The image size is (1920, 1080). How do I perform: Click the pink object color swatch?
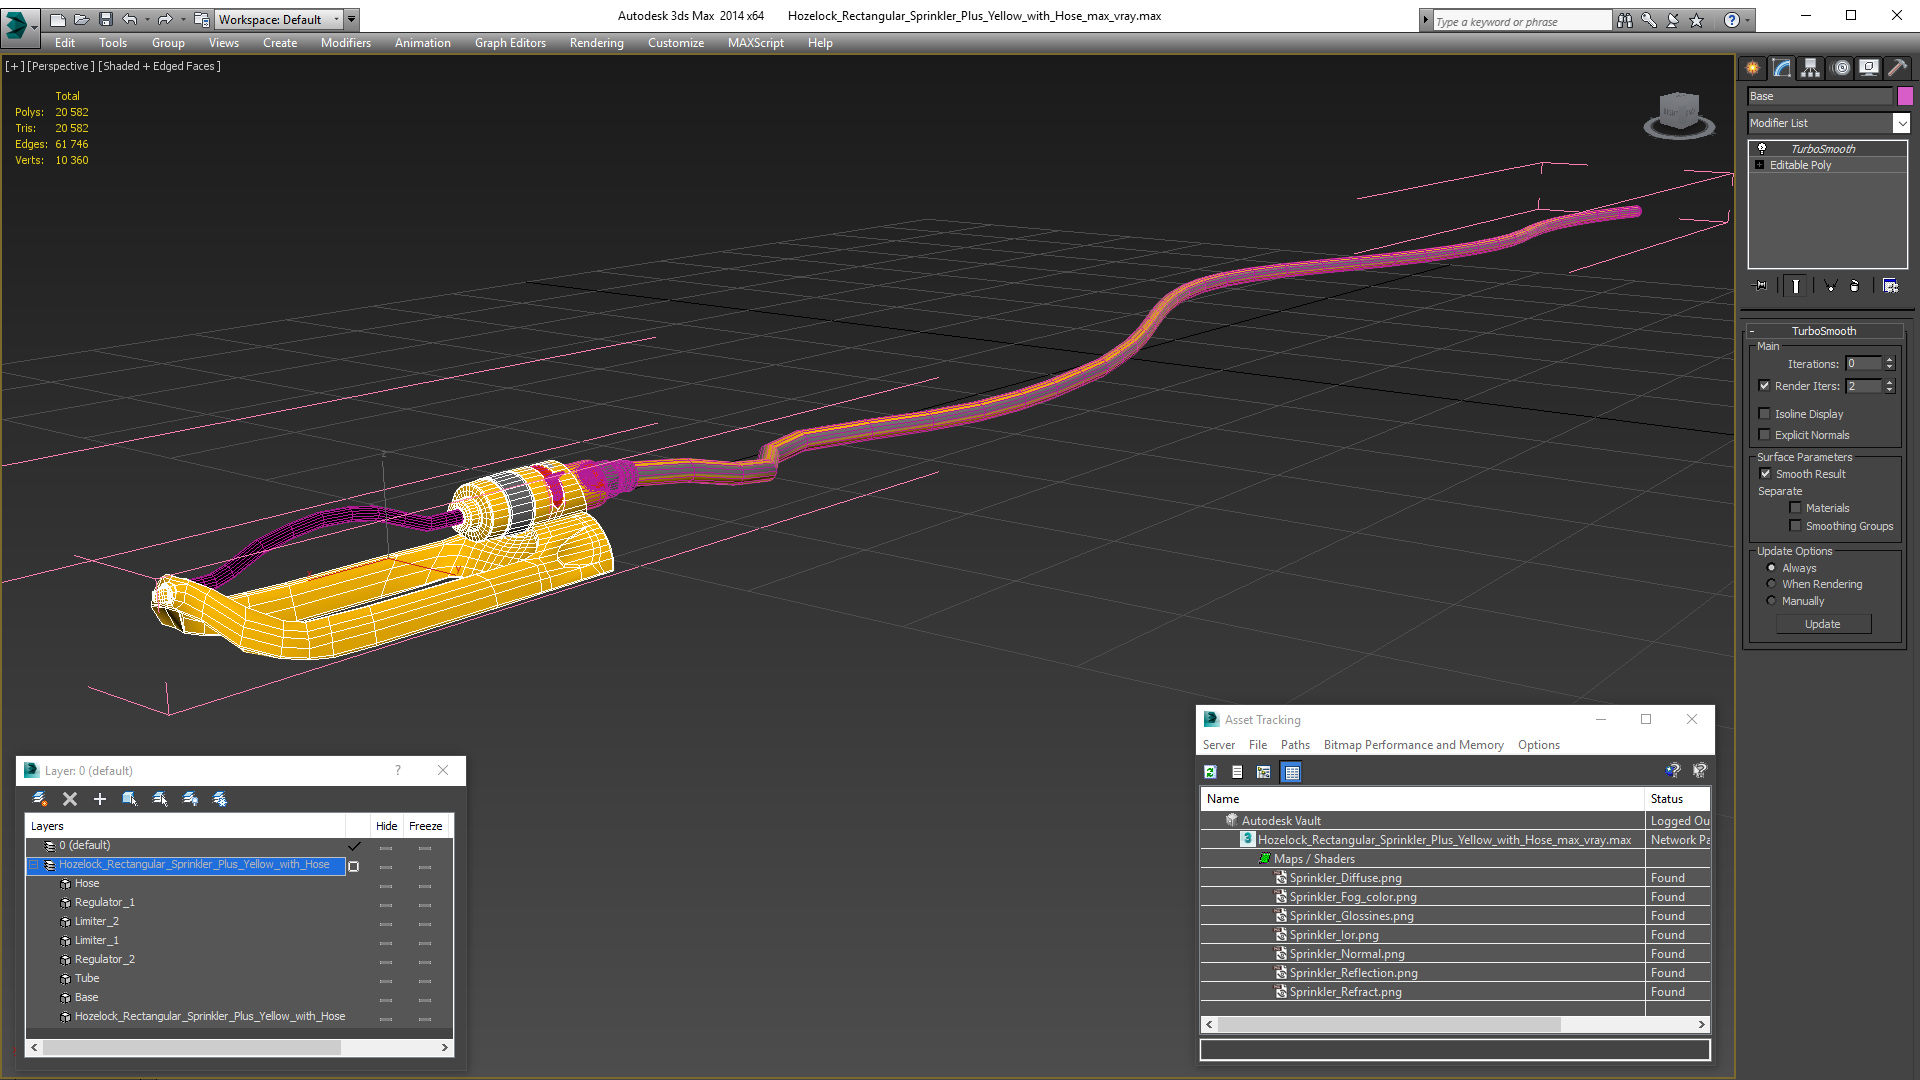pos(1905,96)
